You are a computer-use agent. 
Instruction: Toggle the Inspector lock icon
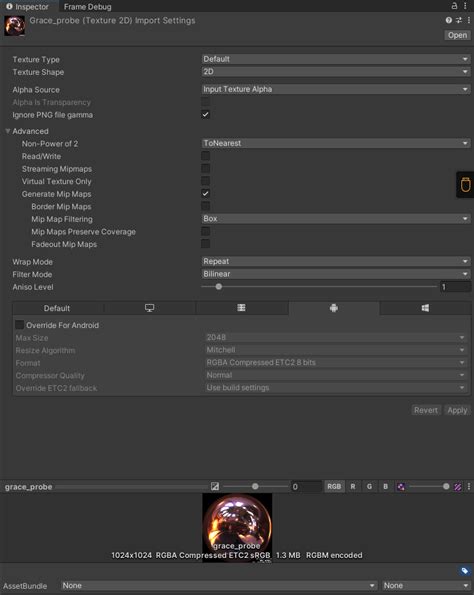454,6
